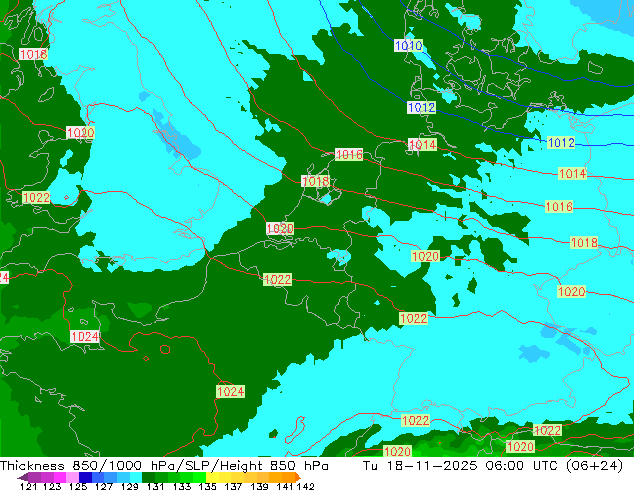
Task: Click the legend value 123
Action: point(52,486)
